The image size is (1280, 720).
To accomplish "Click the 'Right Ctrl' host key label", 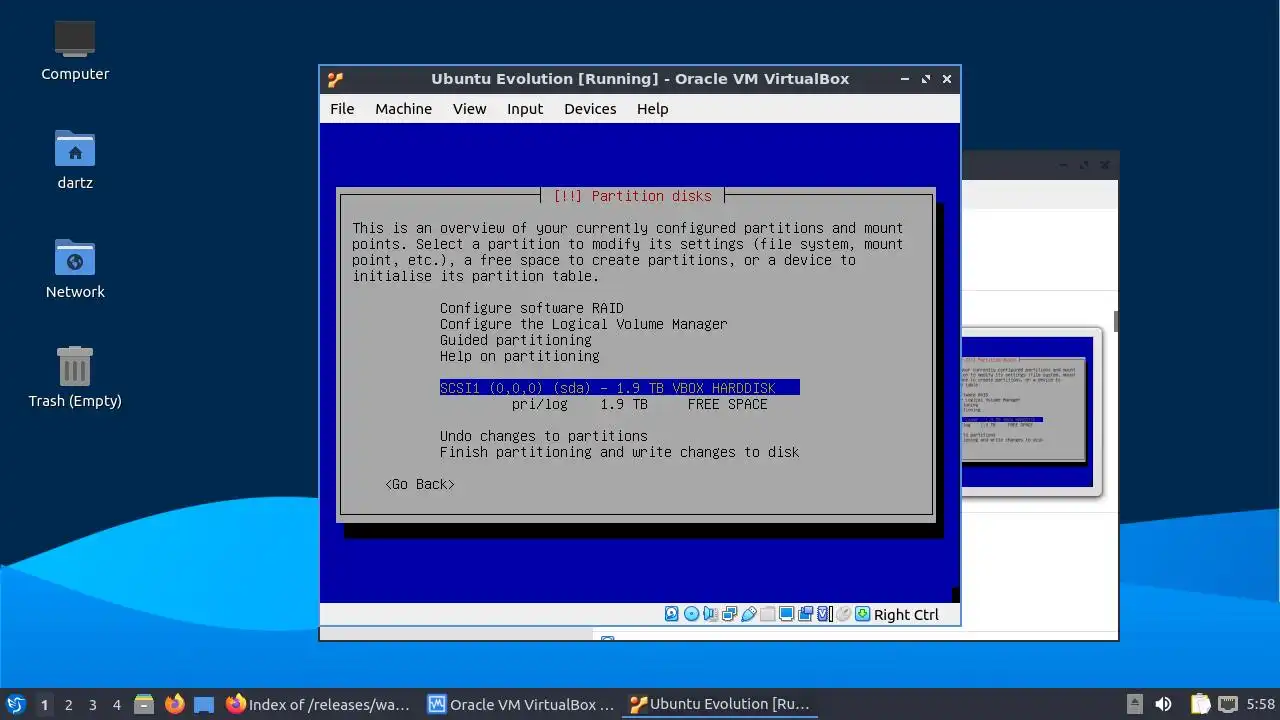I will pyautogui.click(x=906, y=615).
